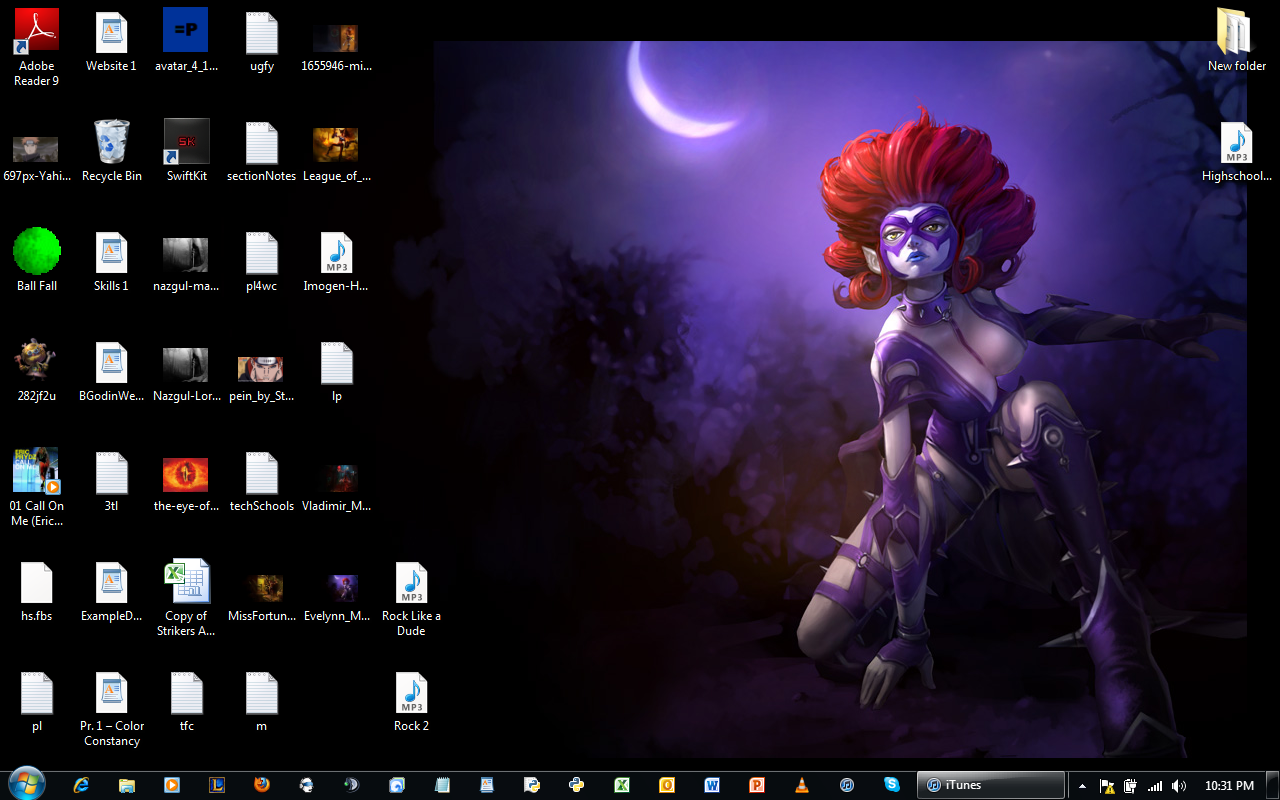Click Firefox icon in the taskbar
The height and width of the screenshot is (800, 1280).
[x=262, y=785]
